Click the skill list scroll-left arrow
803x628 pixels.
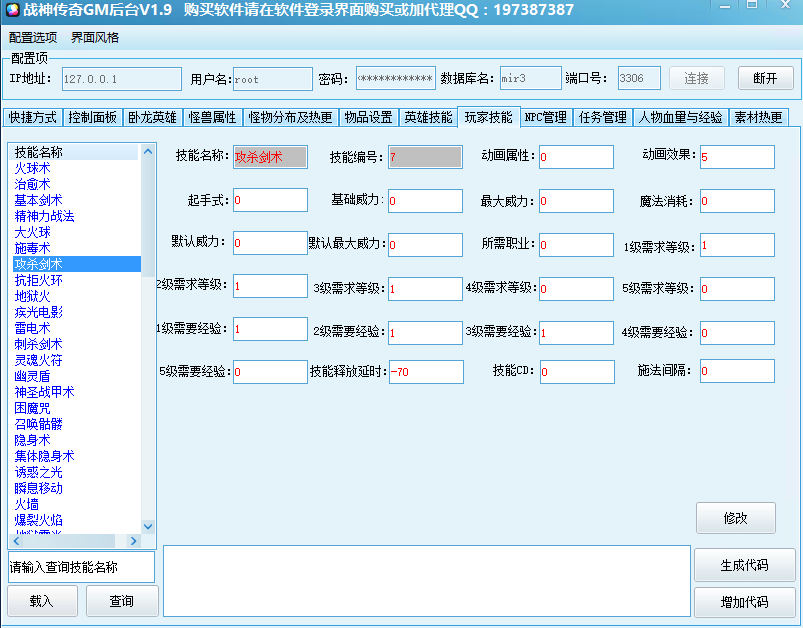(x=17, y=540)
